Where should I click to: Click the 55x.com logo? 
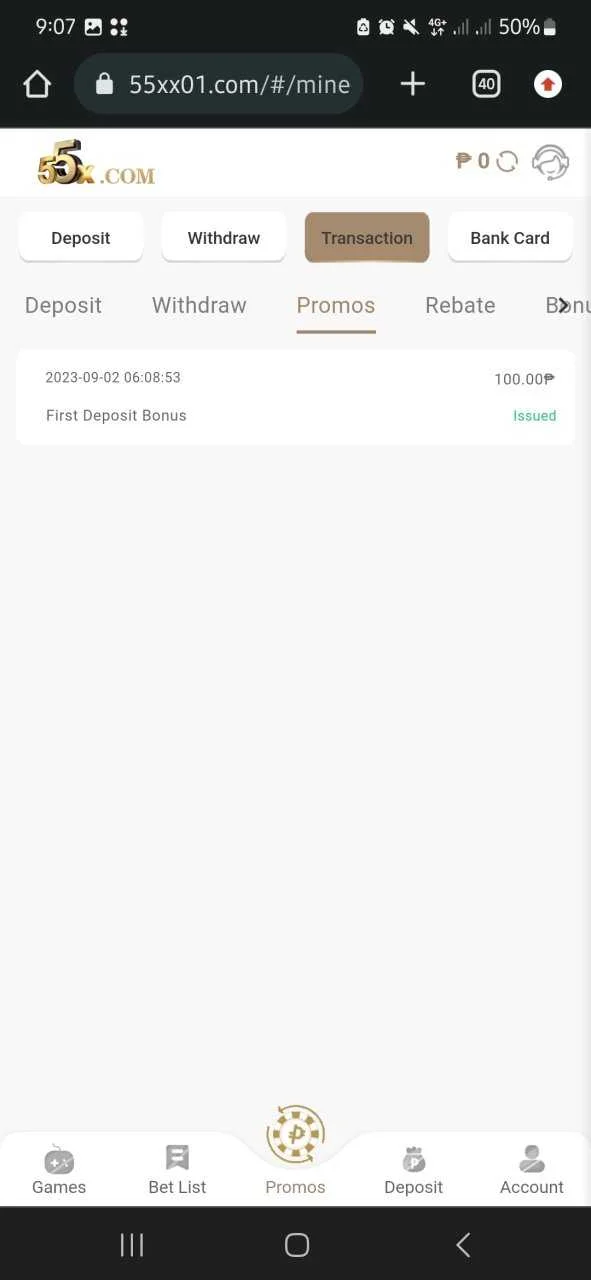pyautogui.click(x=96, y=164)
